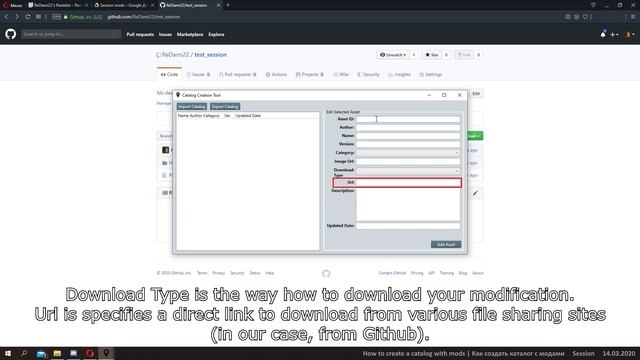This screenshot has height=360, width=640.
Task: Click the browser address bar URL
Action: pyautogui.click(x=144, y=17)
